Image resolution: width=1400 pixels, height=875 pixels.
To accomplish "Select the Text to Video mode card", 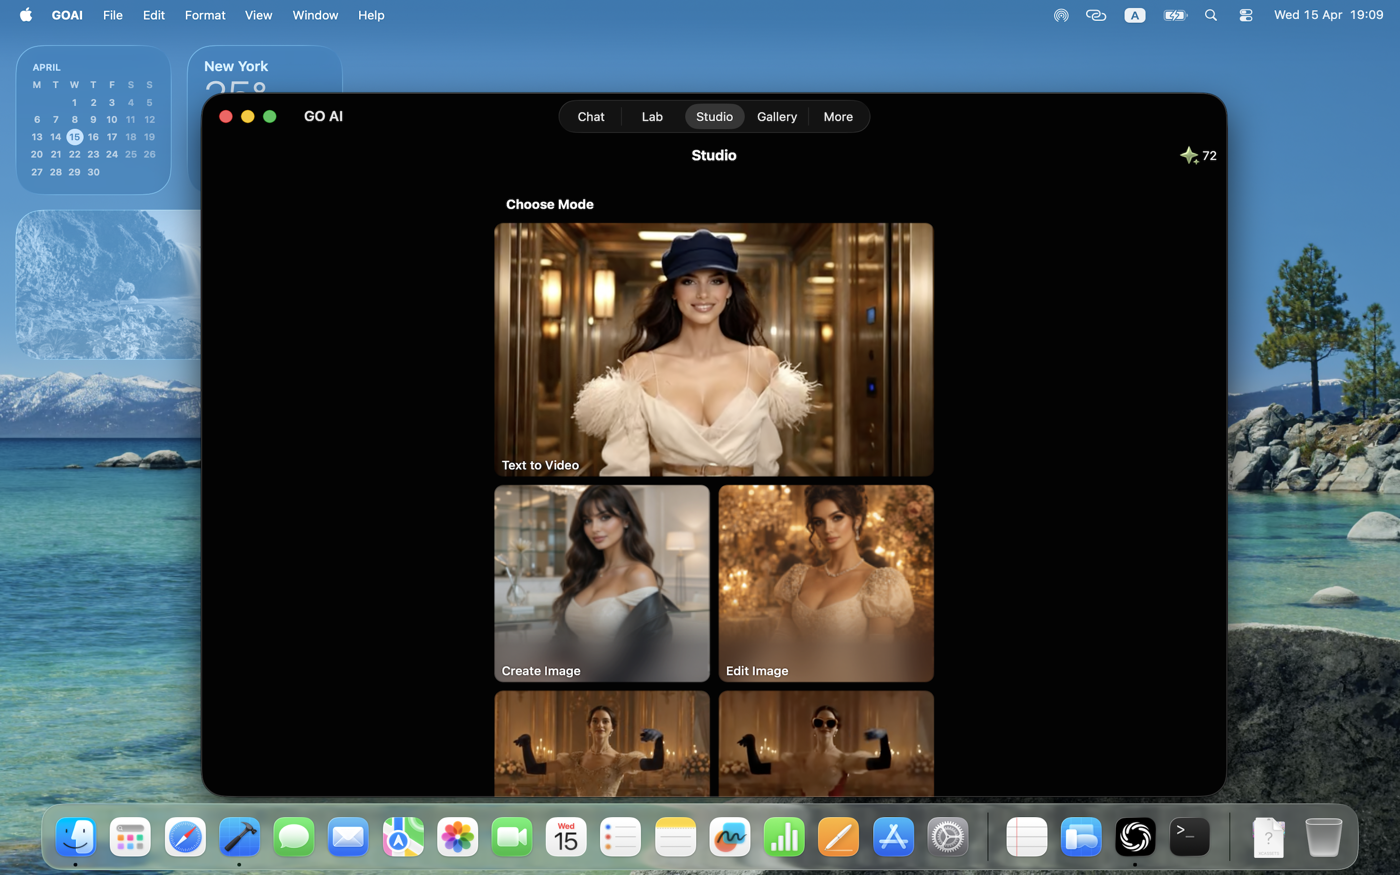I will coord(713,349).
